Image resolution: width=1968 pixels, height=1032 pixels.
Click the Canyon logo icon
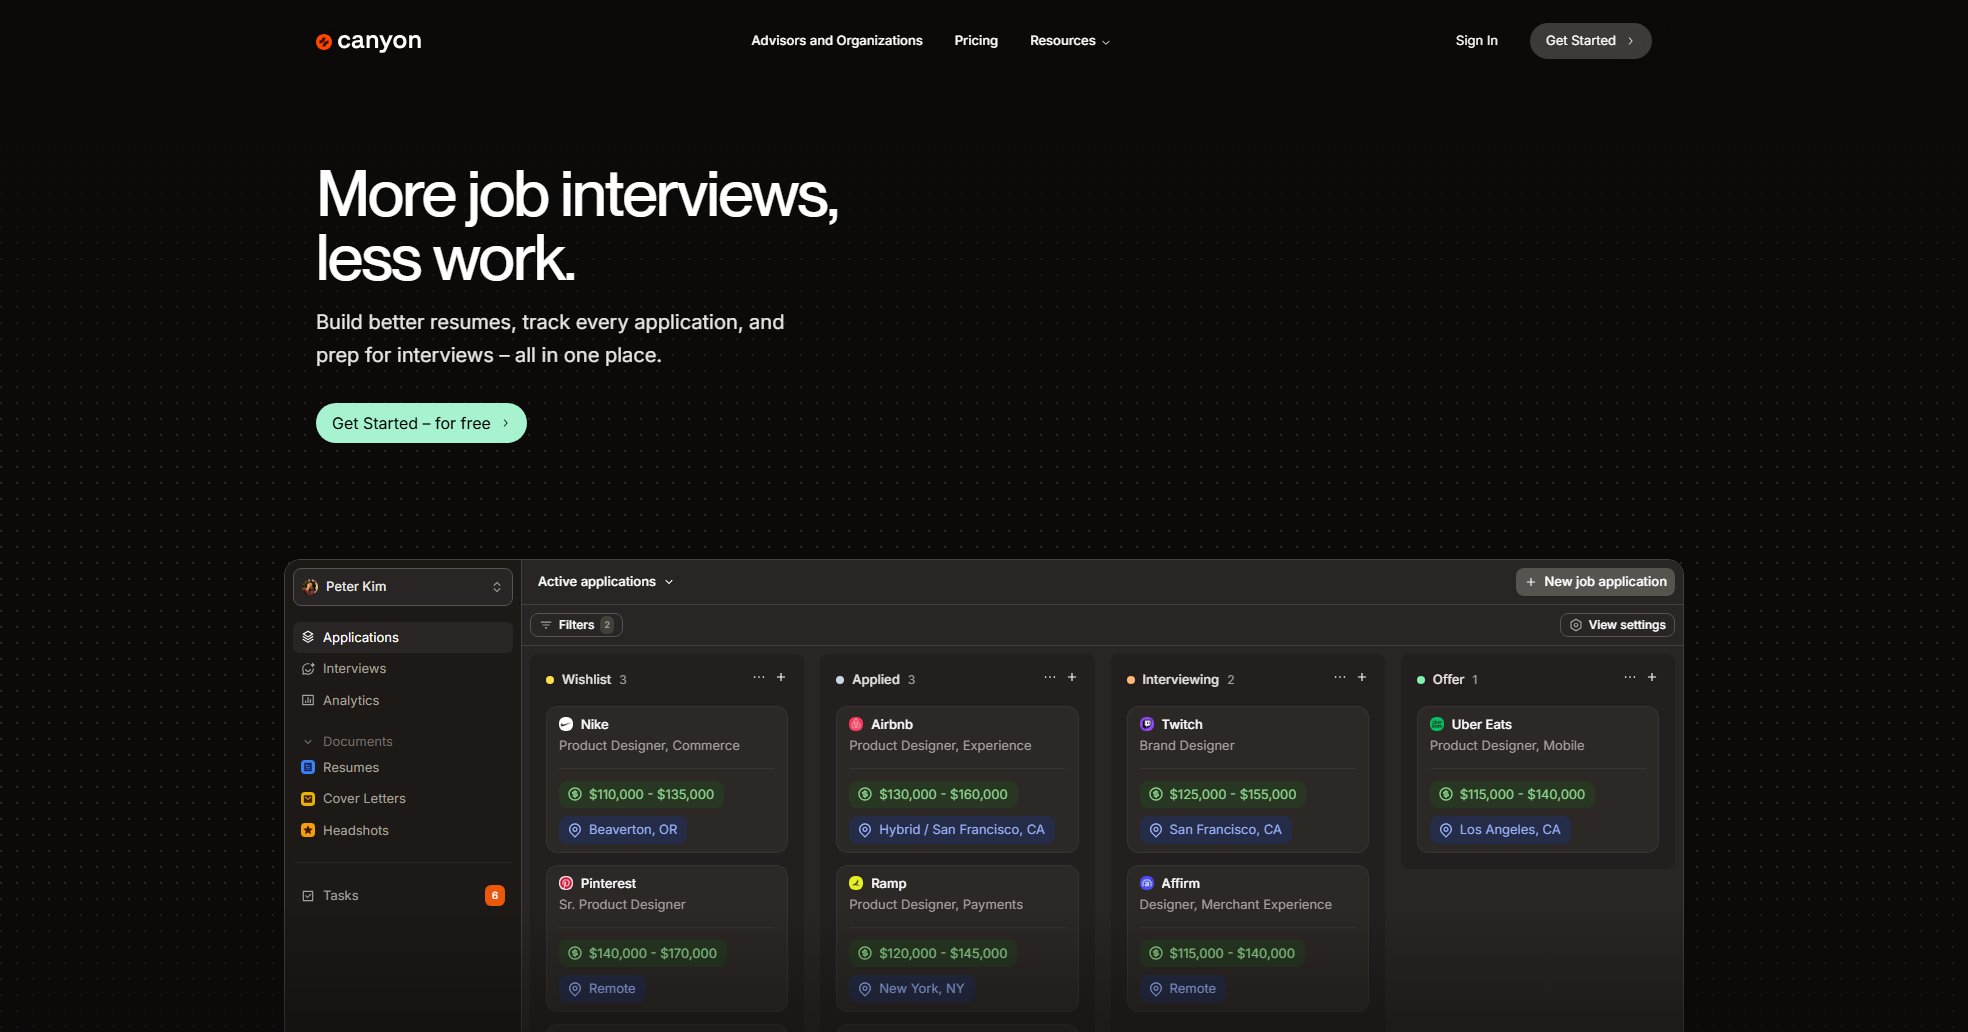point(324,42)
